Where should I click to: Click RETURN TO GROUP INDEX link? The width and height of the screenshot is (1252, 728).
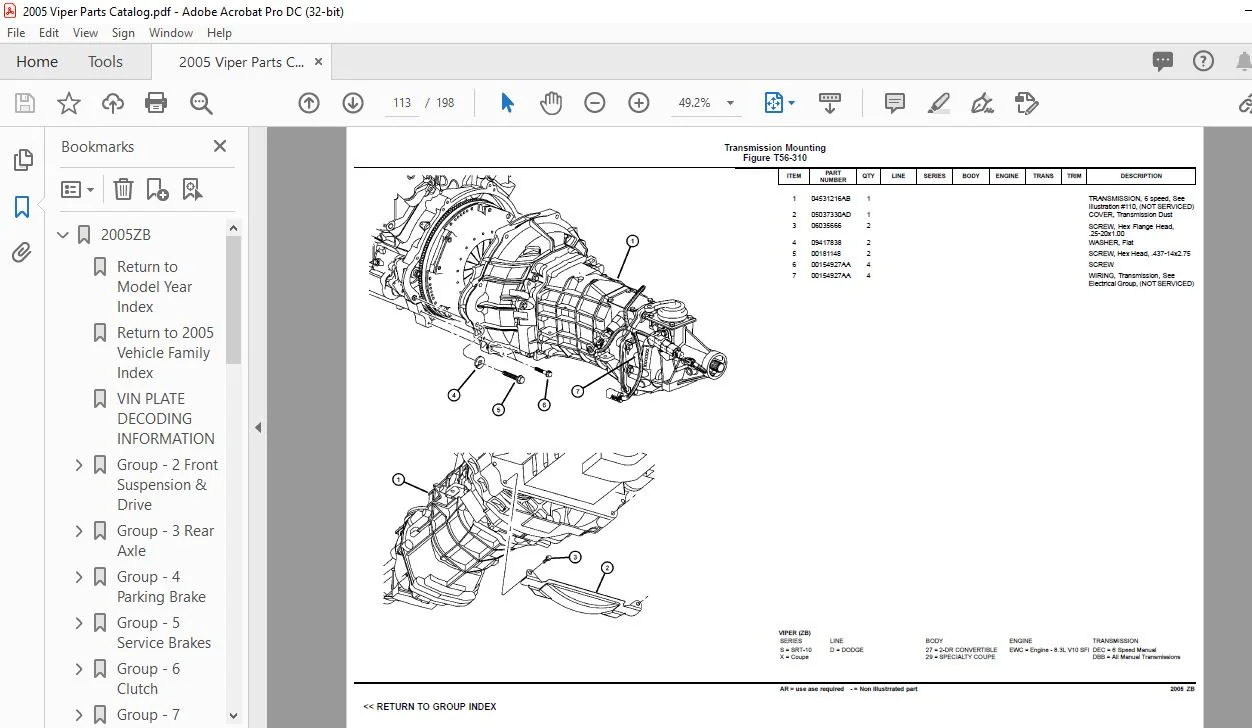(x=430, y=707)
